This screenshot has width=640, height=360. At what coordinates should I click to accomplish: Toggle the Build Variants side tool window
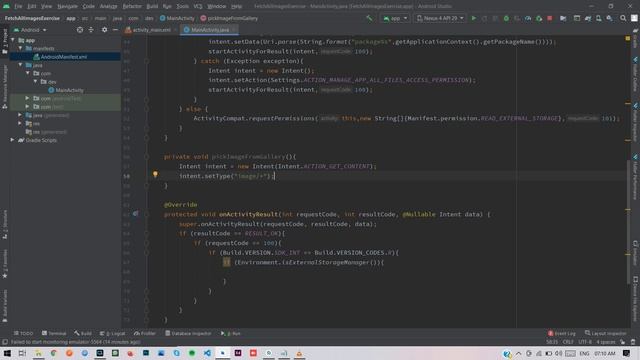pos(5,306)
